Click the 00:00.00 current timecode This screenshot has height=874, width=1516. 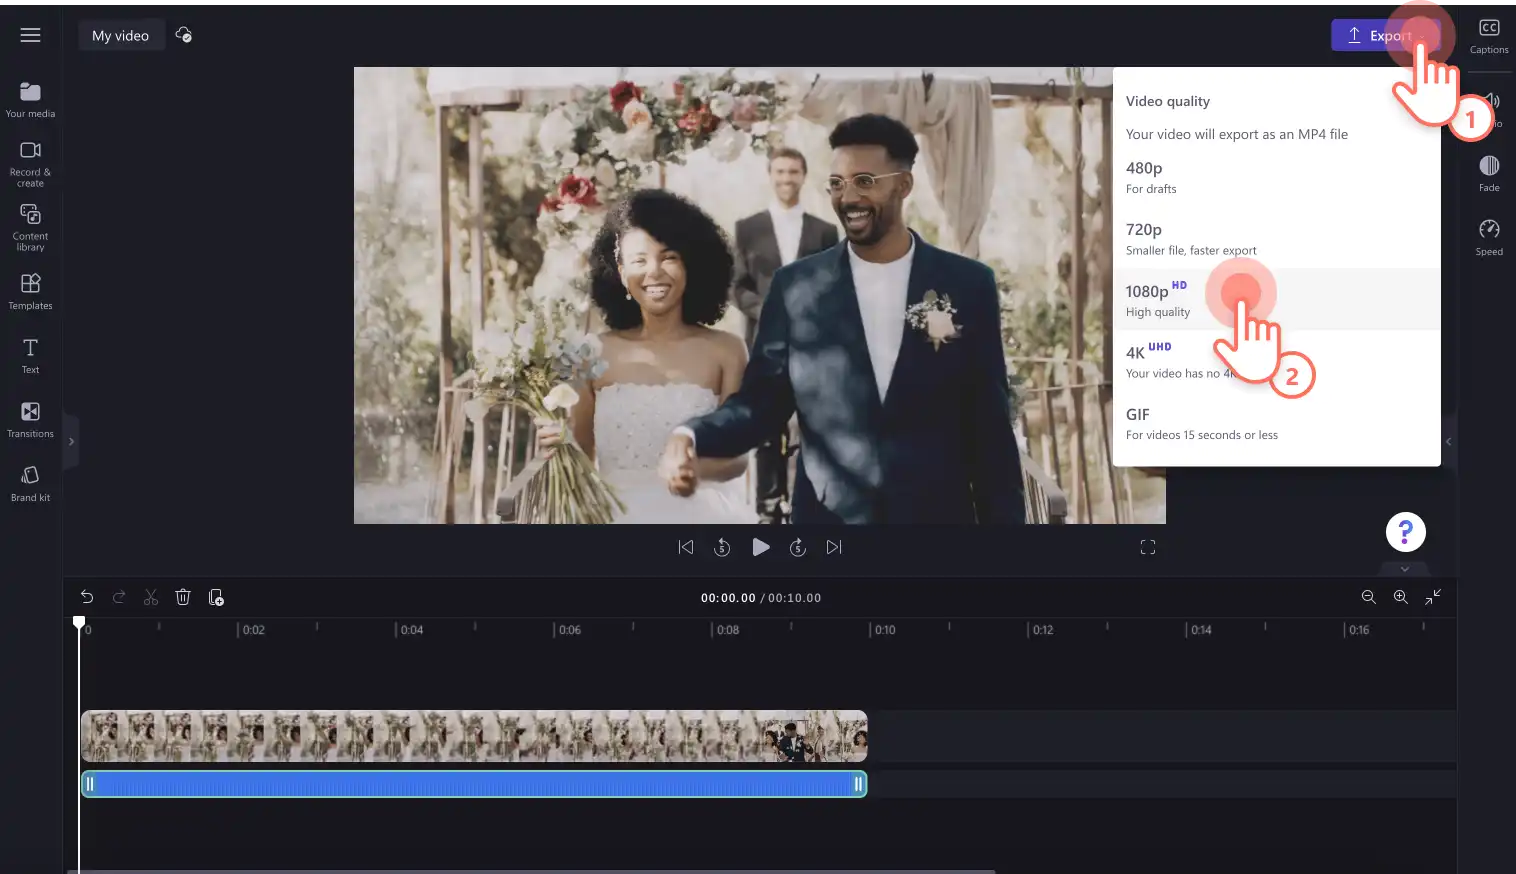(x=728, y=598)
